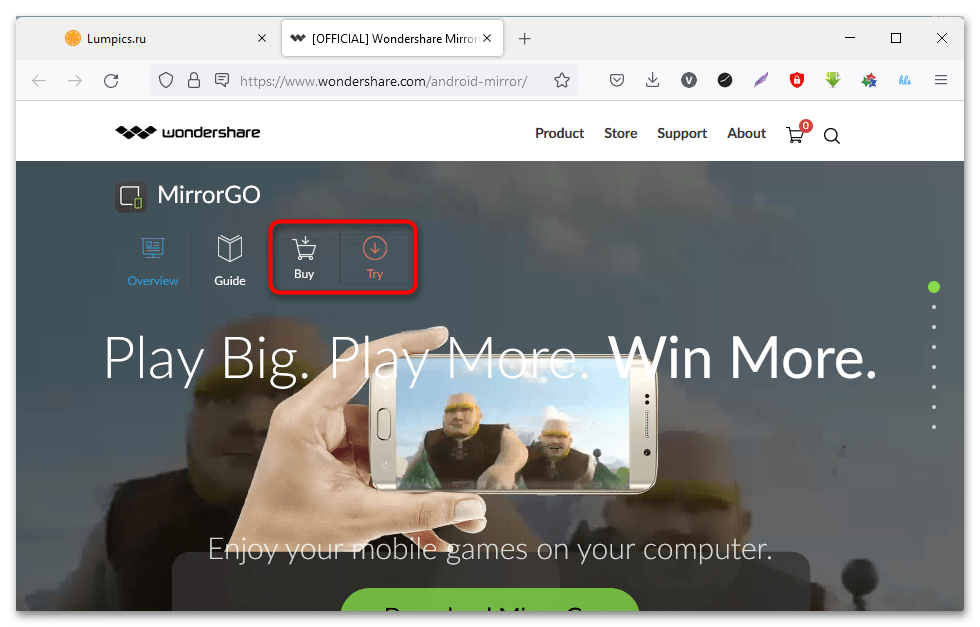Image resolution: width=980 pixels, height=627 pixels.
Task: Click the Try download icon
Action: (x=374, y=248)
